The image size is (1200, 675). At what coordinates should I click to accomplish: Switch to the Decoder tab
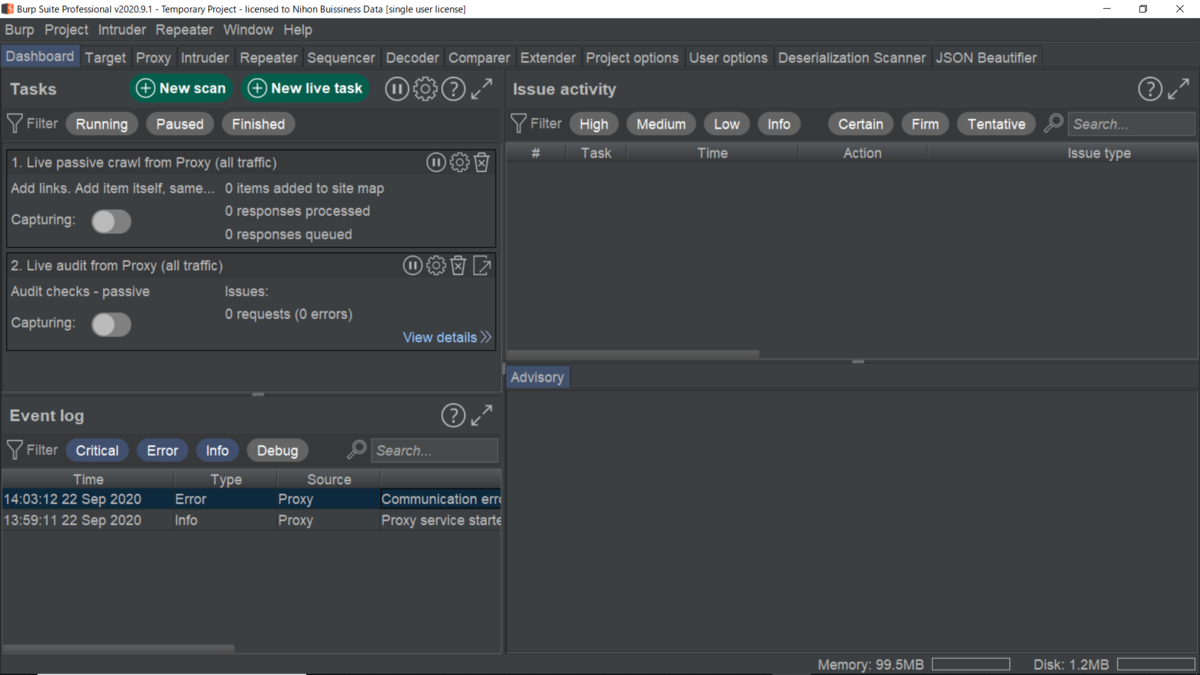(413, 57)
